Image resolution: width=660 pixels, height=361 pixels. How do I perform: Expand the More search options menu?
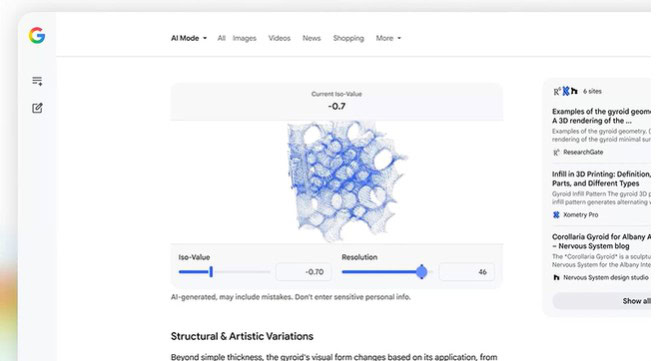click(x=388, y=38)
